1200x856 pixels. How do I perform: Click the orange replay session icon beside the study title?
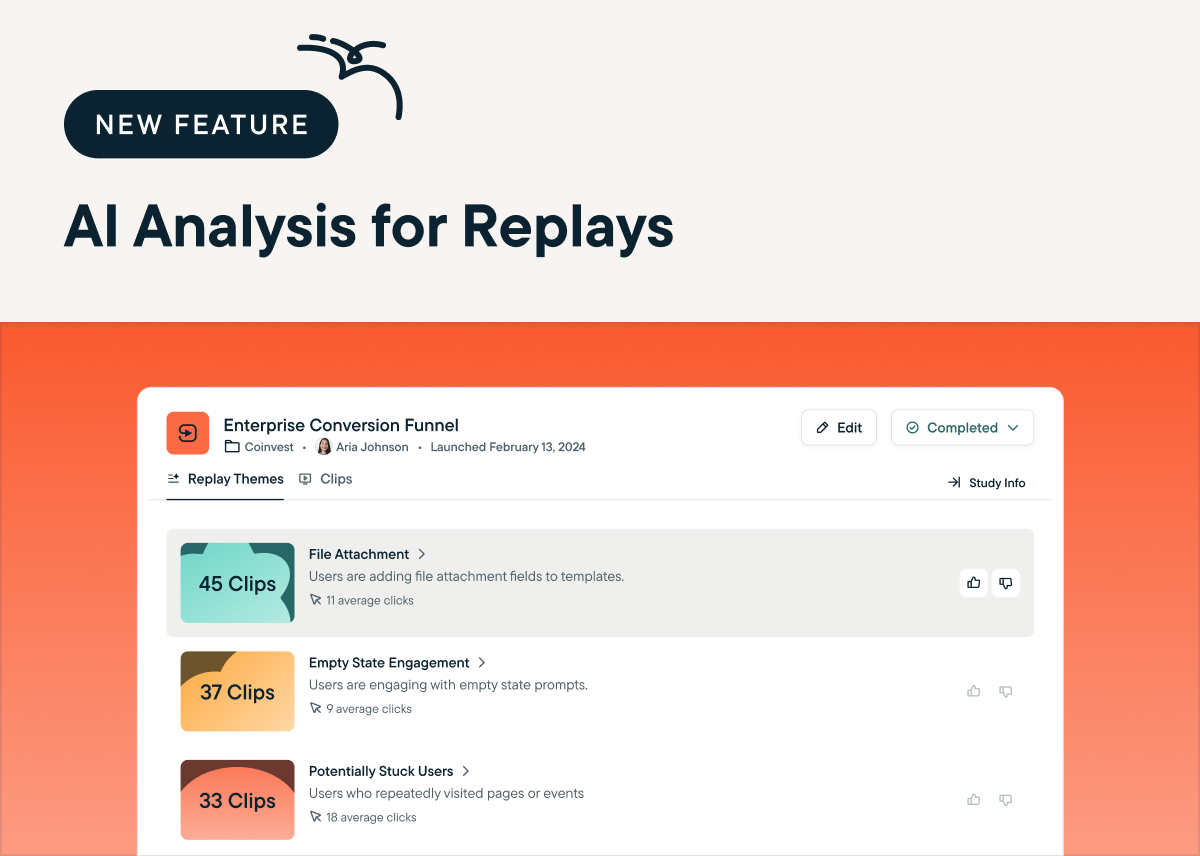(x=187, y=433)
